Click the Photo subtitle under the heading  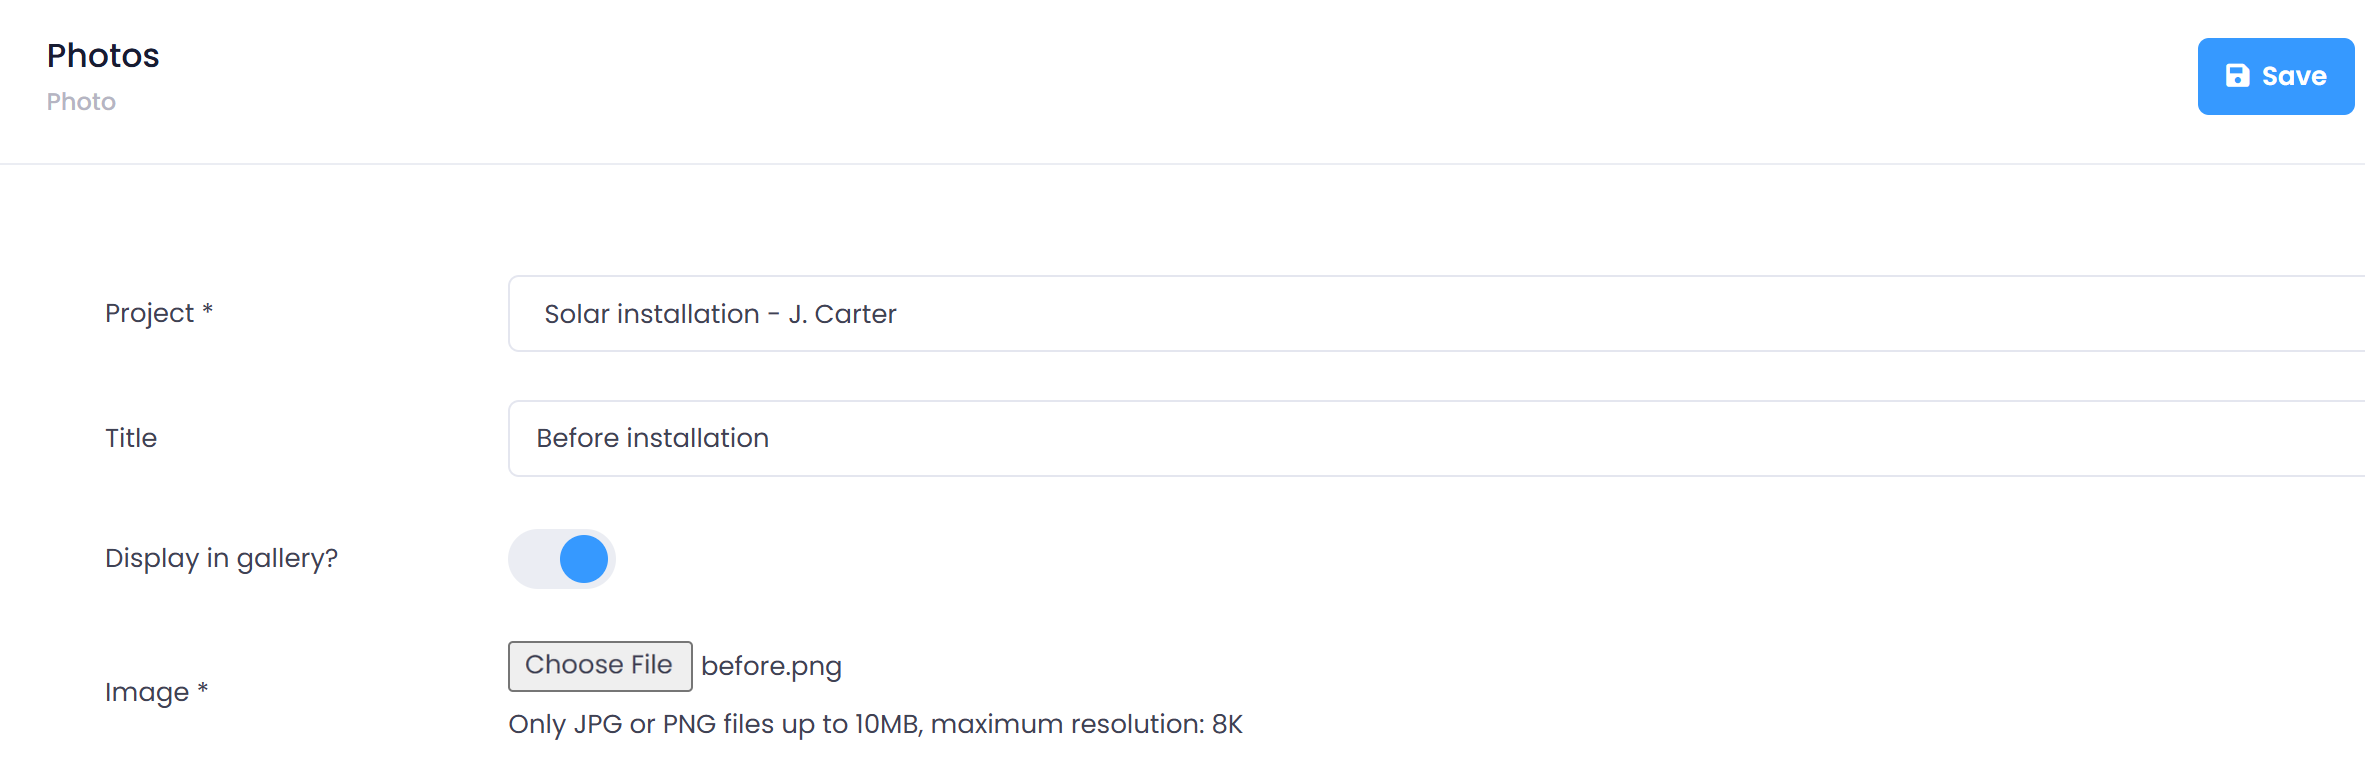tap(81, 102)
